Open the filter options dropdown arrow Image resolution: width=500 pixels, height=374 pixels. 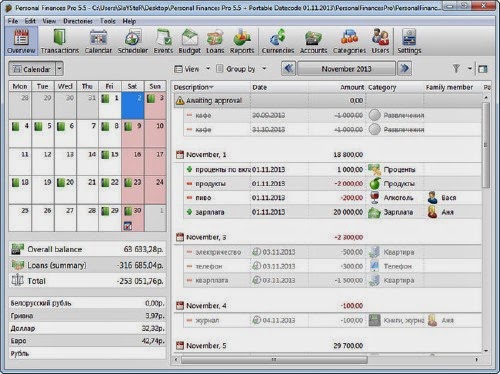469,69
